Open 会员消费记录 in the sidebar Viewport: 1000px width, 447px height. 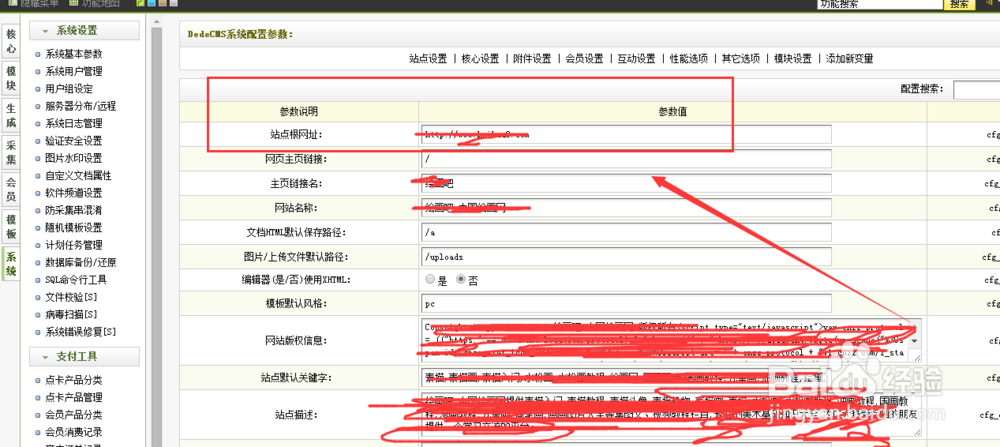point(73,432)
